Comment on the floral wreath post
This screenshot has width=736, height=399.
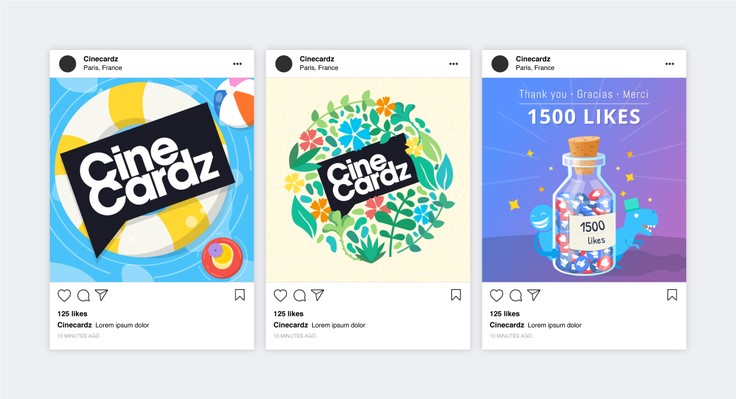pyautogui.click(x=299, y=295)
